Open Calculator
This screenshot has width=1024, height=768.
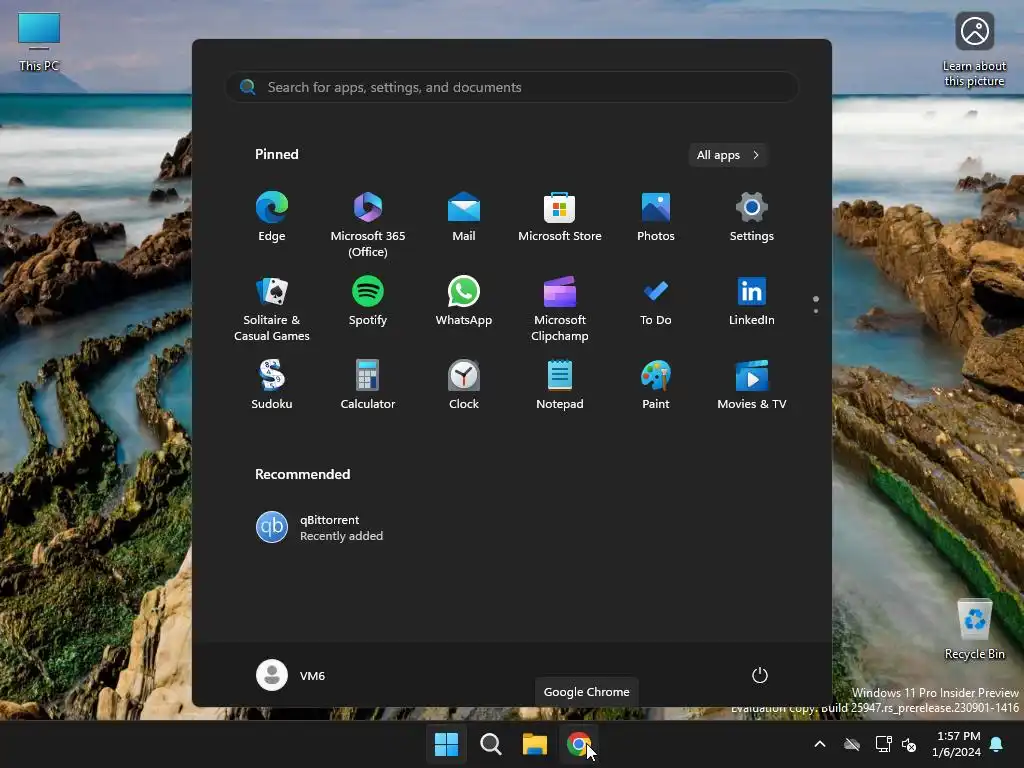point(368,385)
